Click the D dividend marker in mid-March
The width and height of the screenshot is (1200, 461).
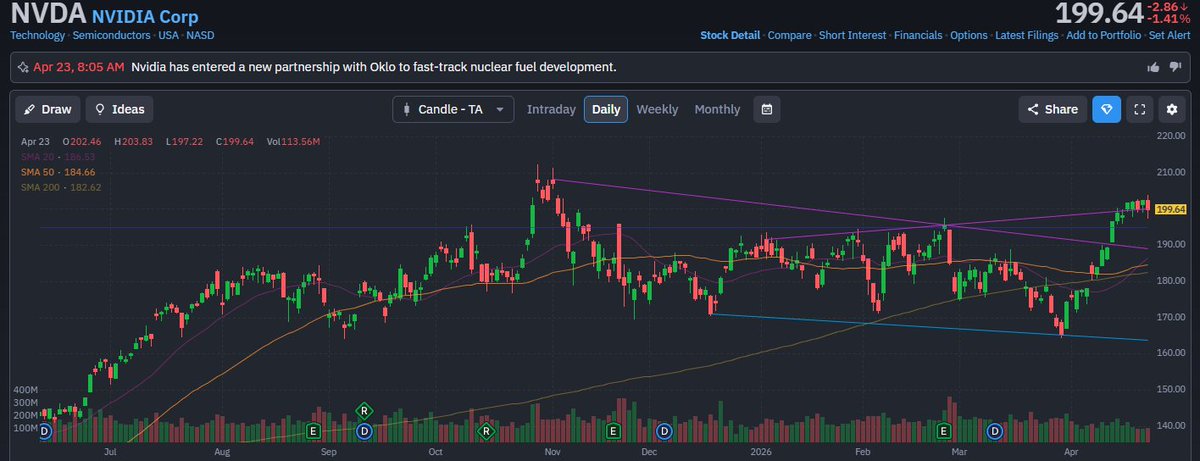(994, 431)
